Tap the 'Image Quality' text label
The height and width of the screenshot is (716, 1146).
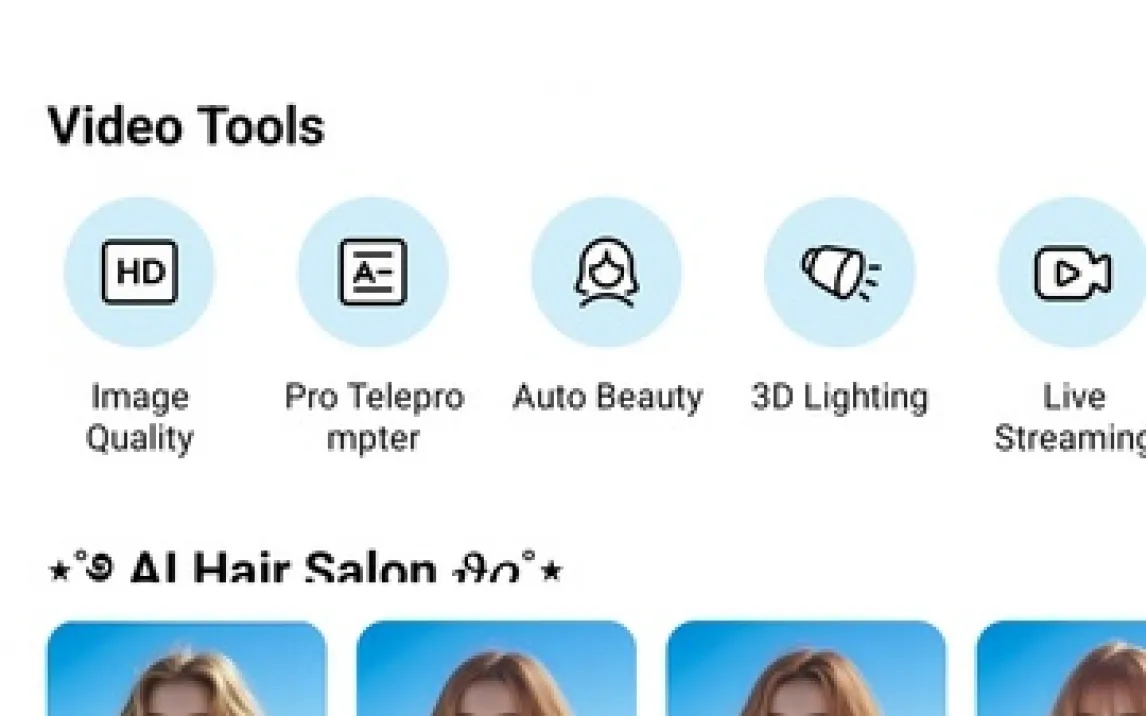click(140, 418)
